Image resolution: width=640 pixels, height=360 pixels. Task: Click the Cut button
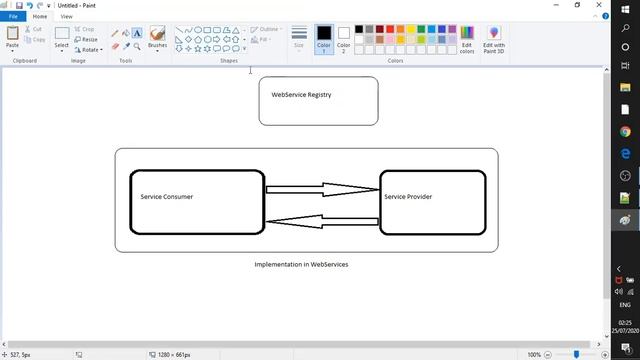click(x=33, y=29)
